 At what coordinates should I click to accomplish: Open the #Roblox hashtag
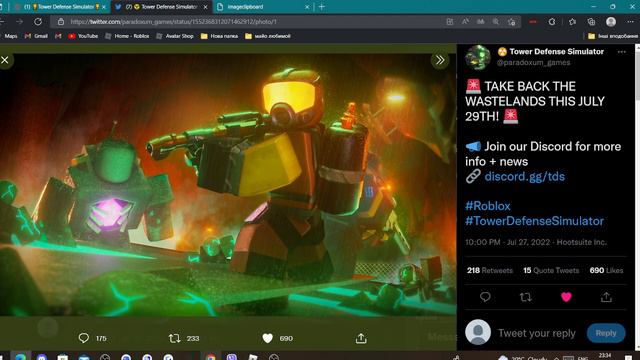(x=488, y=206)
